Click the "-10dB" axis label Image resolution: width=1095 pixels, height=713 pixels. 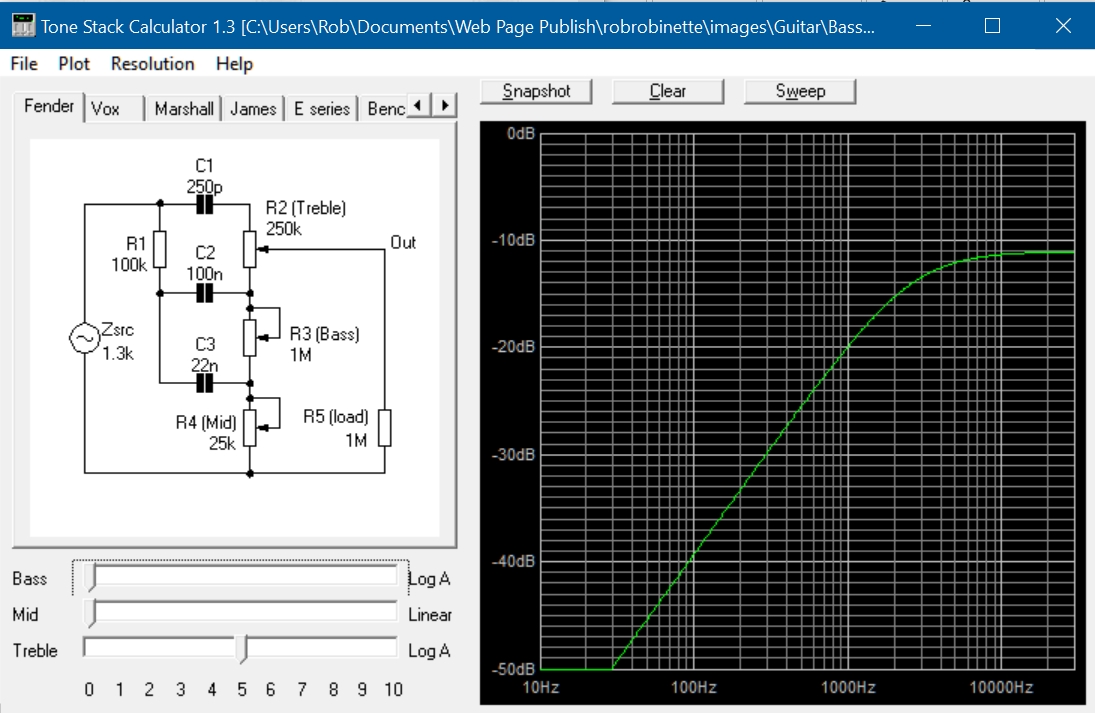[x=513, y=240]
